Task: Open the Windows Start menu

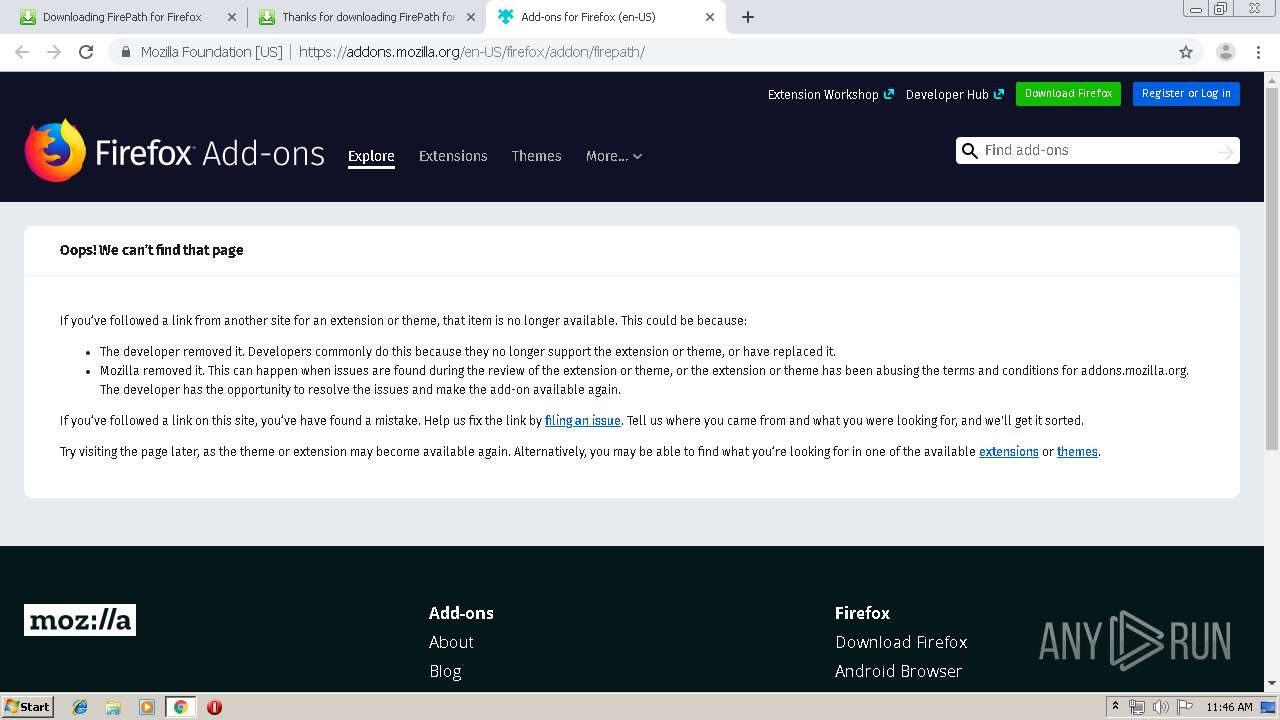Action: [28, 707]
